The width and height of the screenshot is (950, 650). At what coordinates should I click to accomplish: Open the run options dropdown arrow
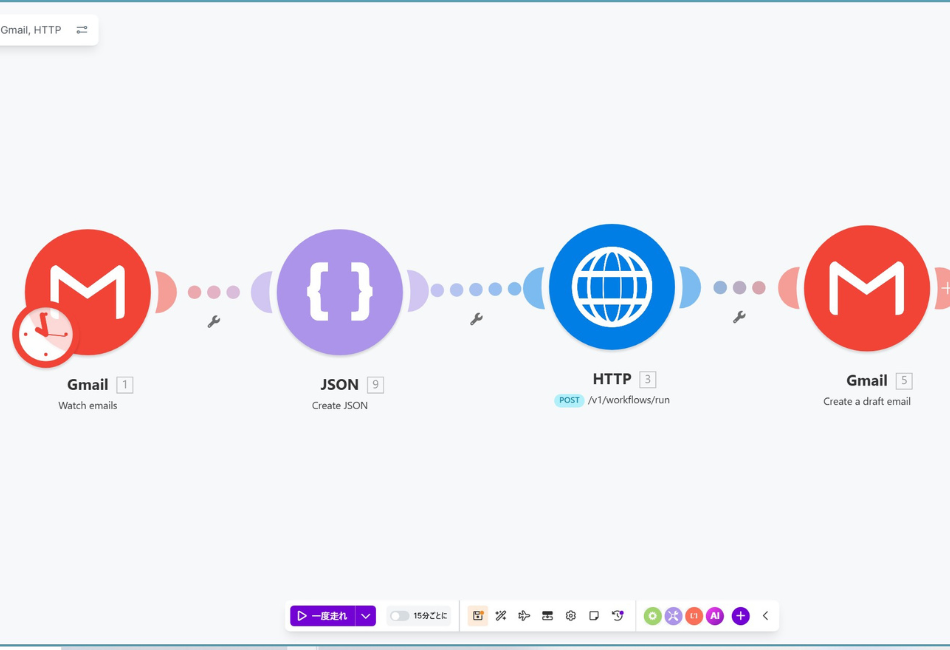coord(366,615)
